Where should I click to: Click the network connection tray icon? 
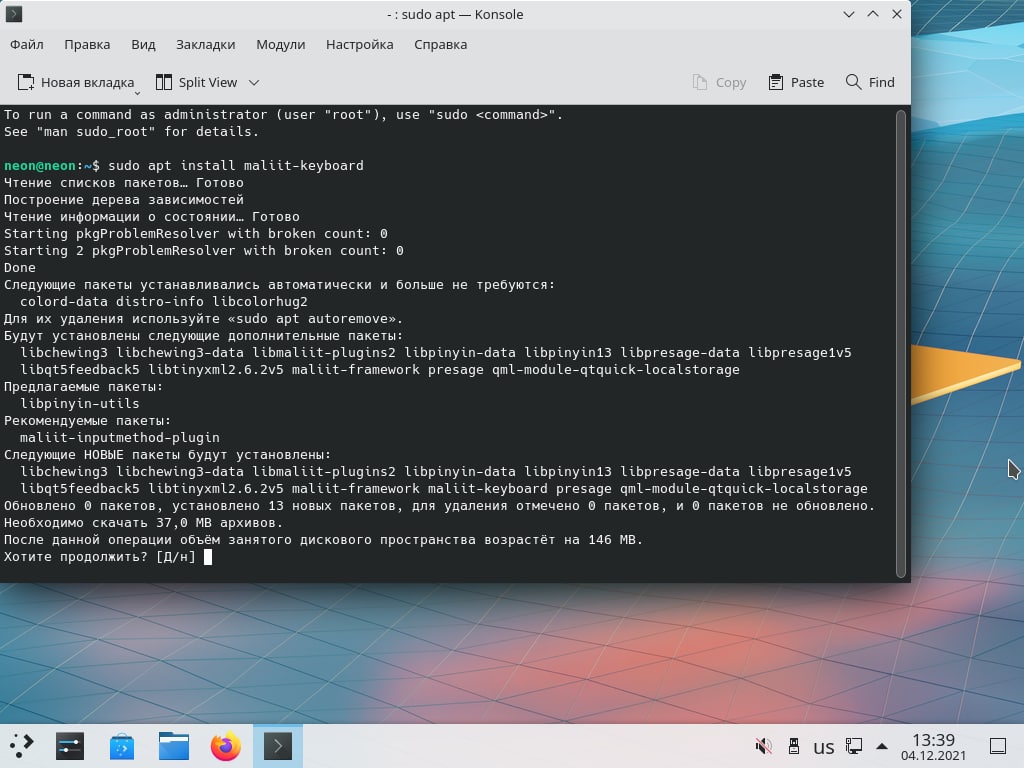(x=854, y=746)
